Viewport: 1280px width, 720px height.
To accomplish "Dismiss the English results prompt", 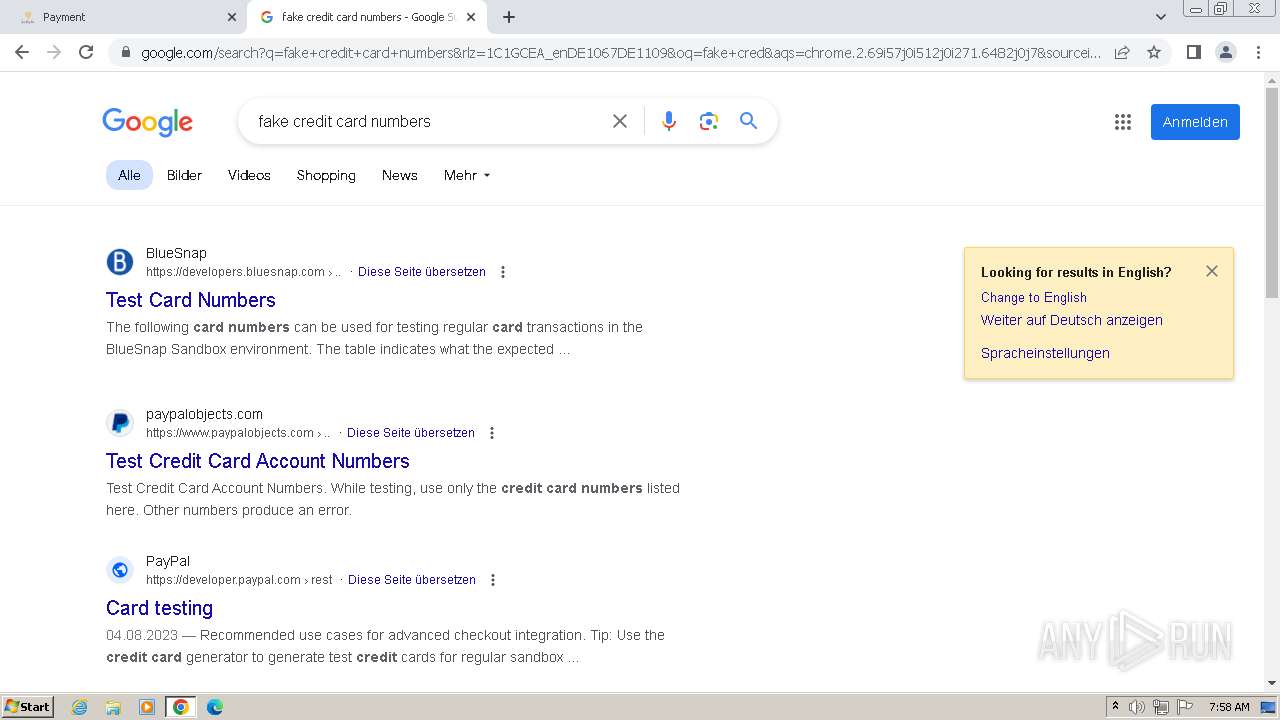I will pyautogui.click(x=1212, y=271).
